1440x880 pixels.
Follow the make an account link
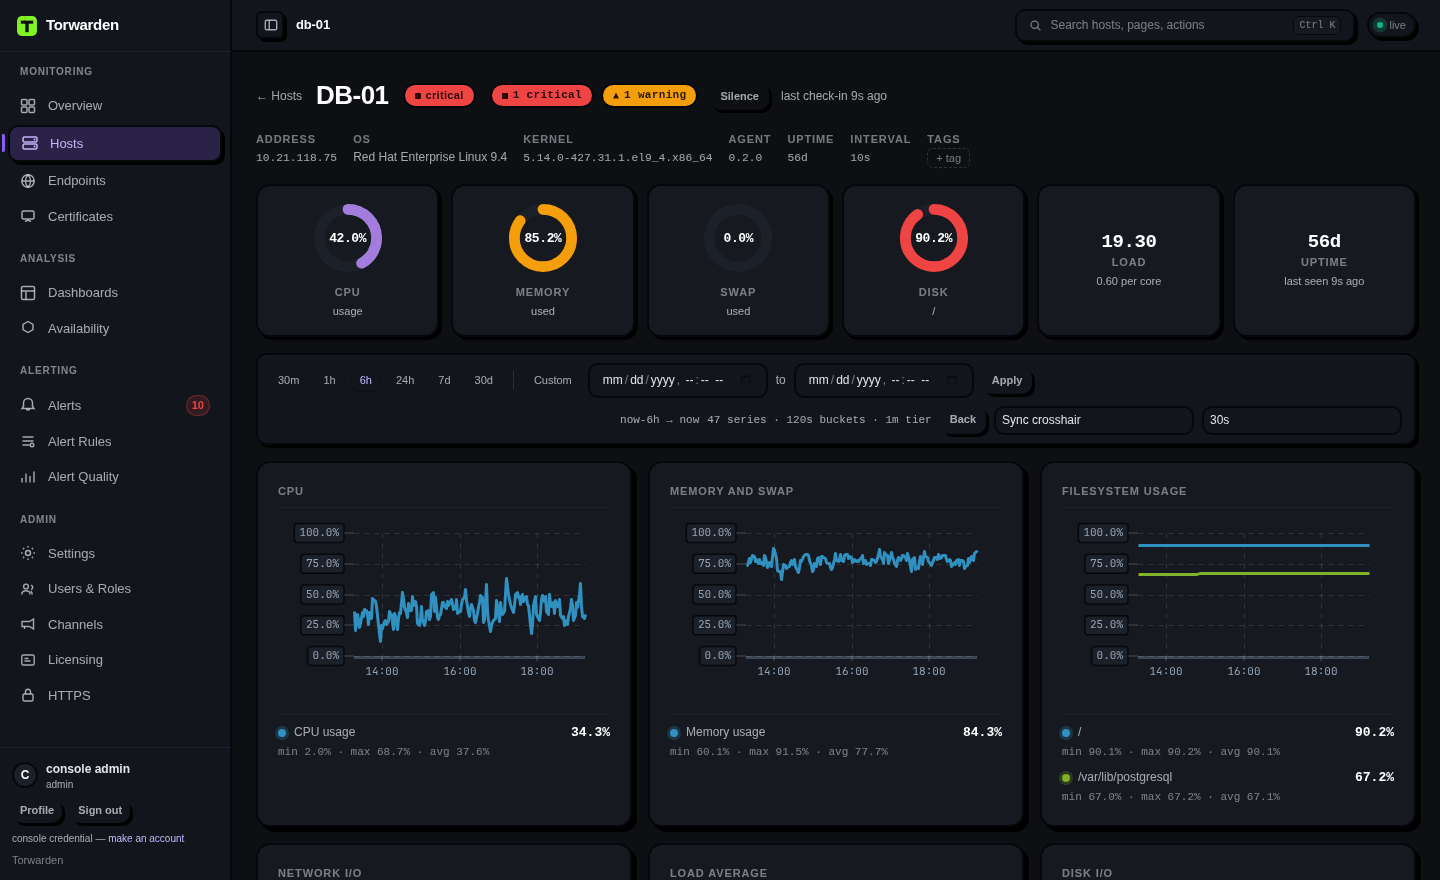tap(146, 839)
